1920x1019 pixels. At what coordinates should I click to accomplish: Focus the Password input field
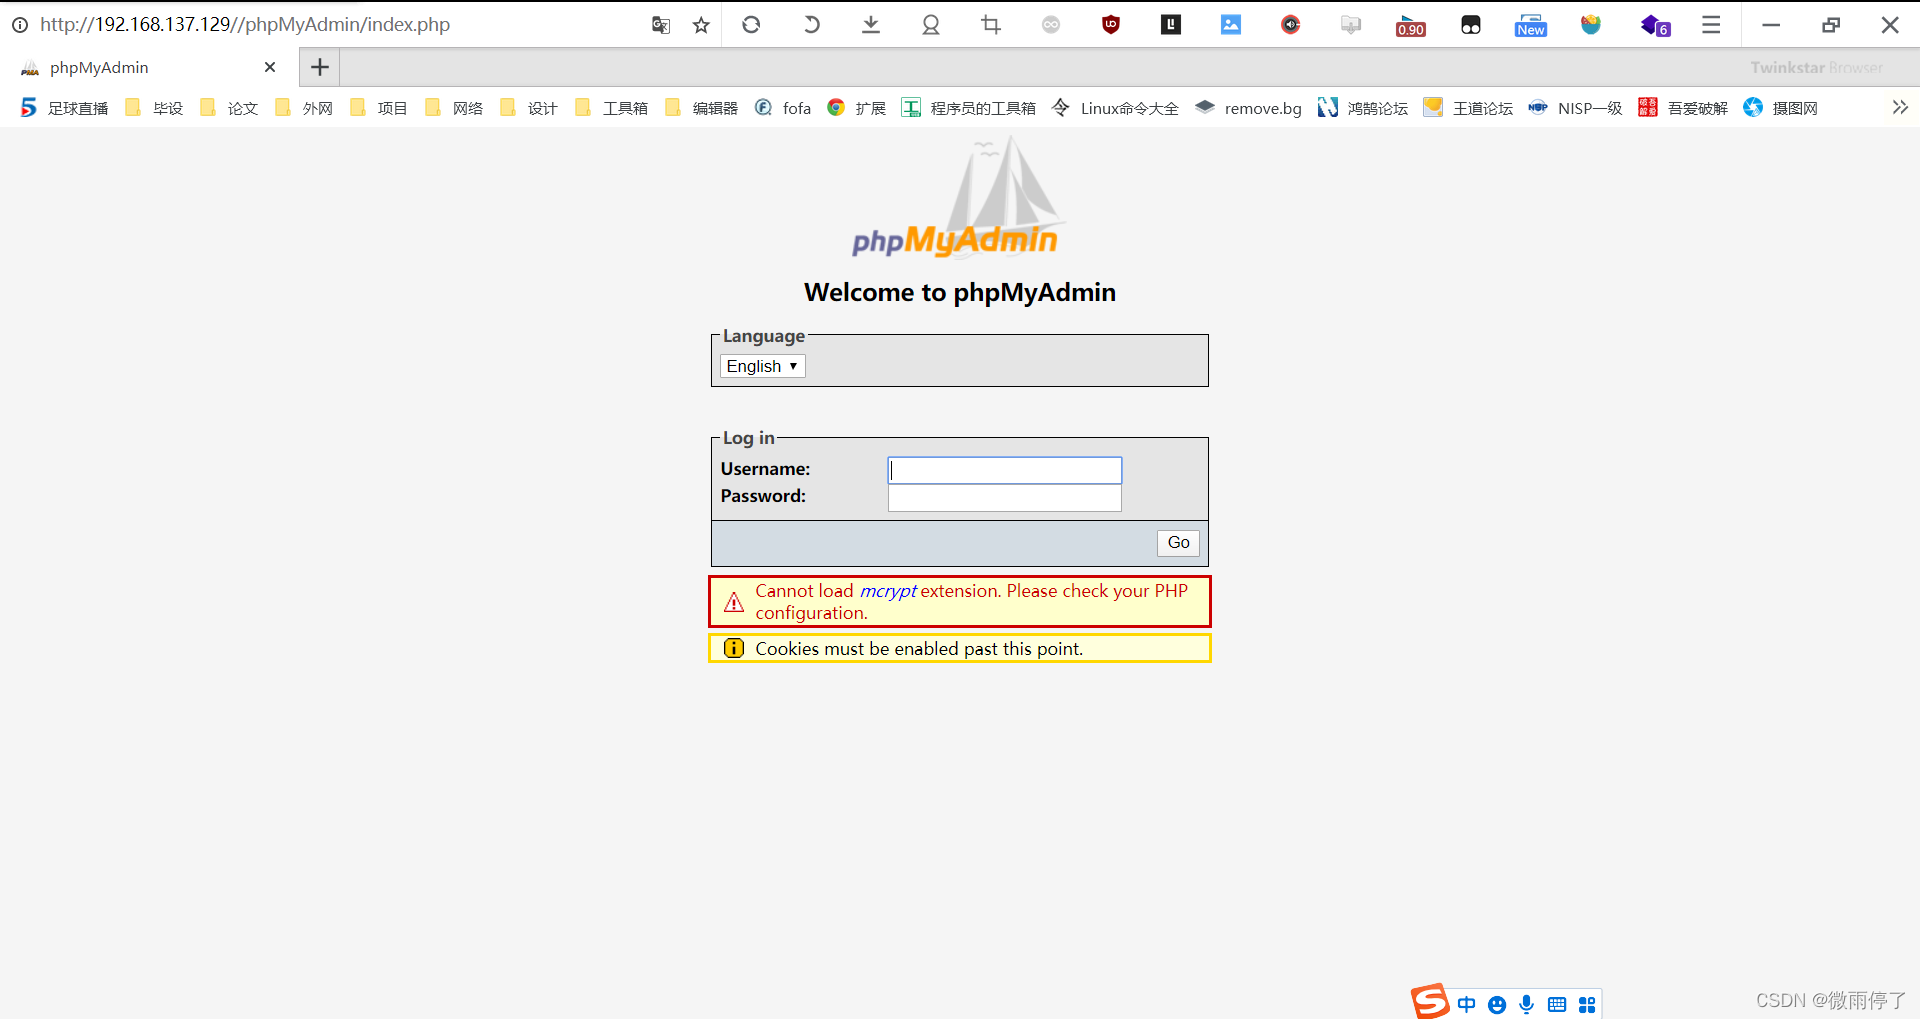click(x=1005, y=498)
